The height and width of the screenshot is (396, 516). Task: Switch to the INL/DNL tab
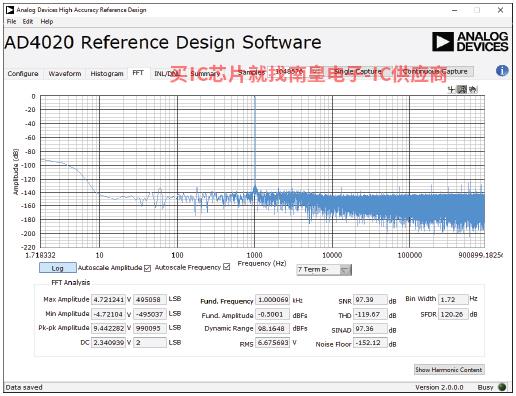tap(166, 73)
